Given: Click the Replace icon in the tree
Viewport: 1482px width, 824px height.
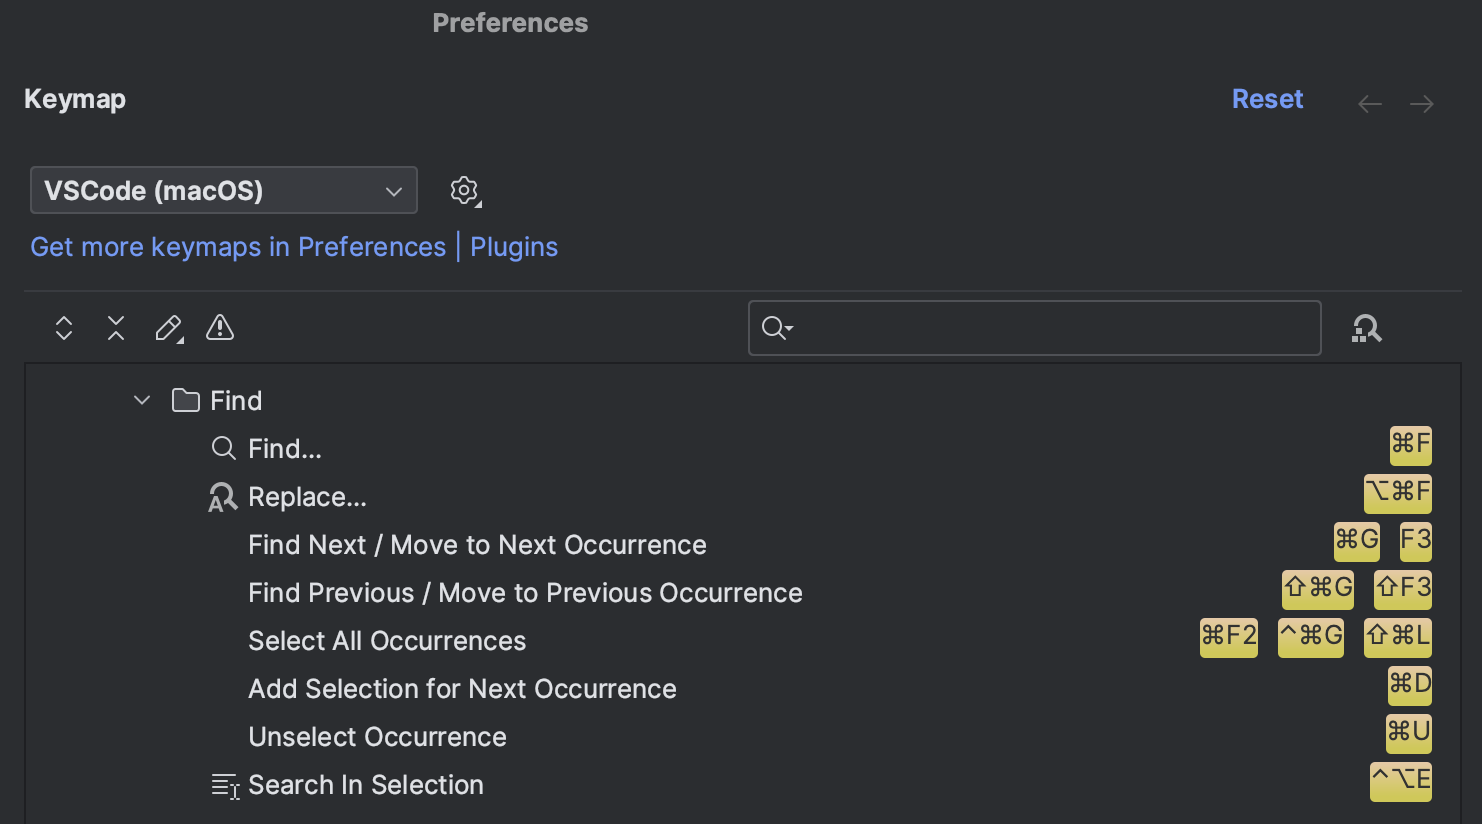Looking at the screenshot, I should pyautogui.click(x=222, y=496).
